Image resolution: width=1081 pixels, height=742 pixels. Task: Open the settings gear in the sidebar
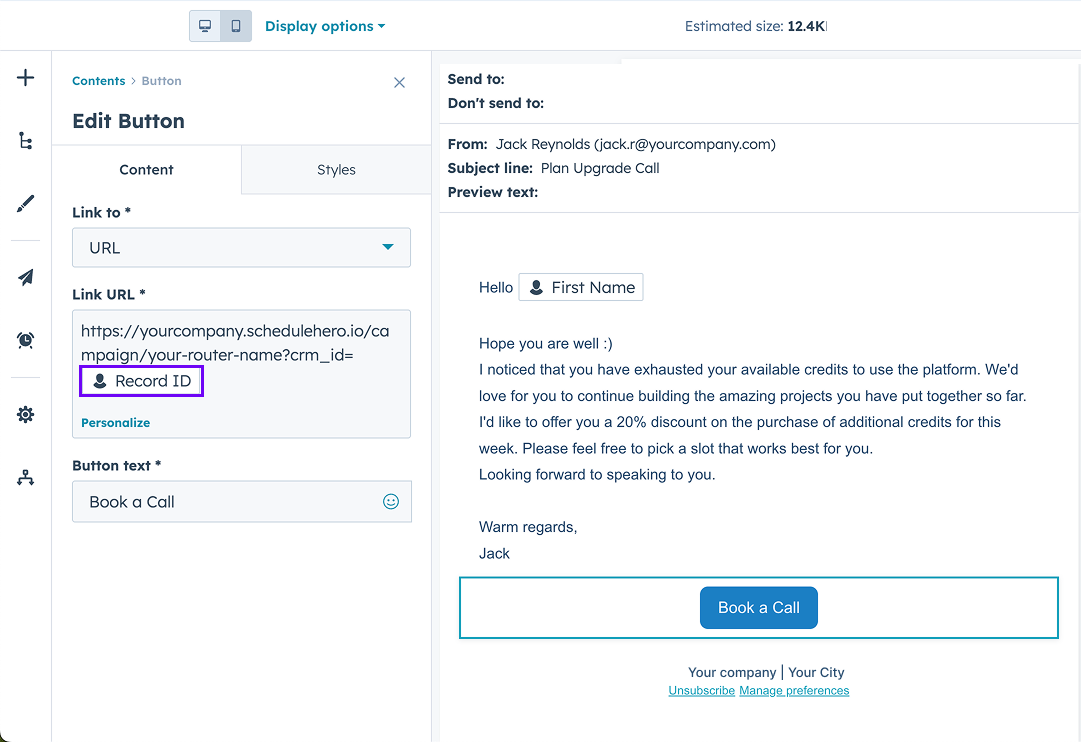(25, 413)
